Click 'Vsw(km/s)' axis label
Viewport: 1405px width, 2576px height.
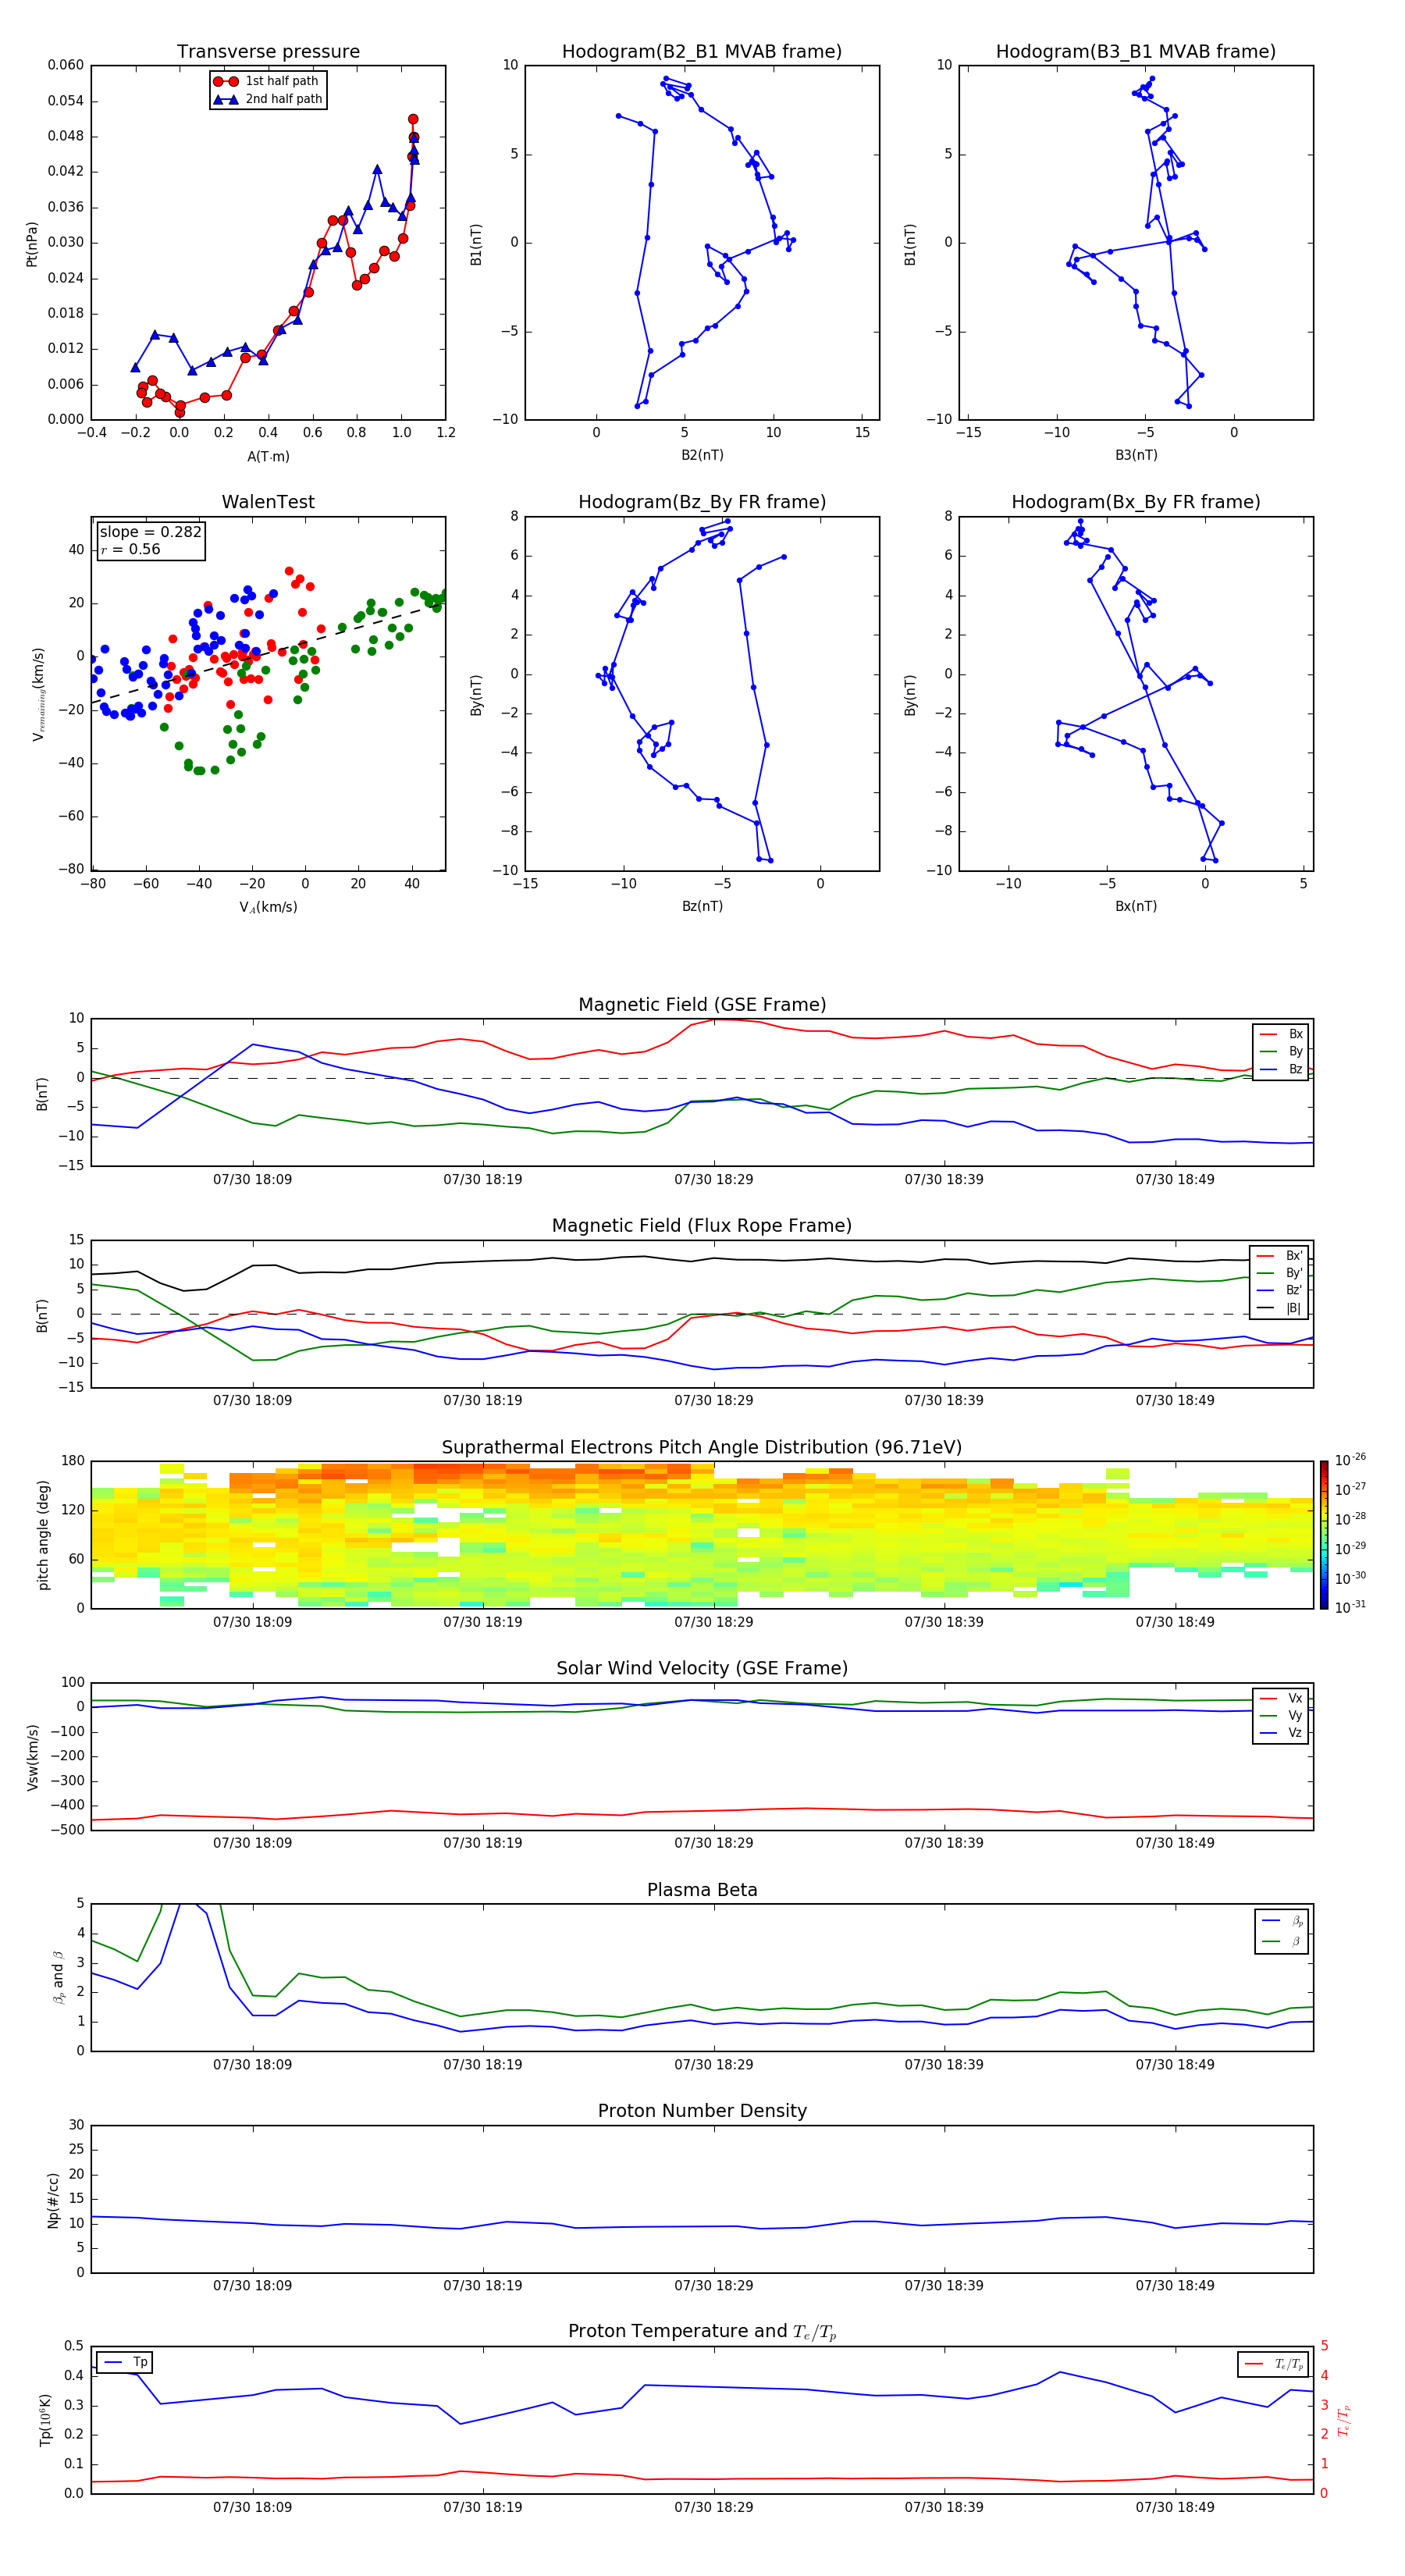pyautogui.click(x=32, y=1757)
